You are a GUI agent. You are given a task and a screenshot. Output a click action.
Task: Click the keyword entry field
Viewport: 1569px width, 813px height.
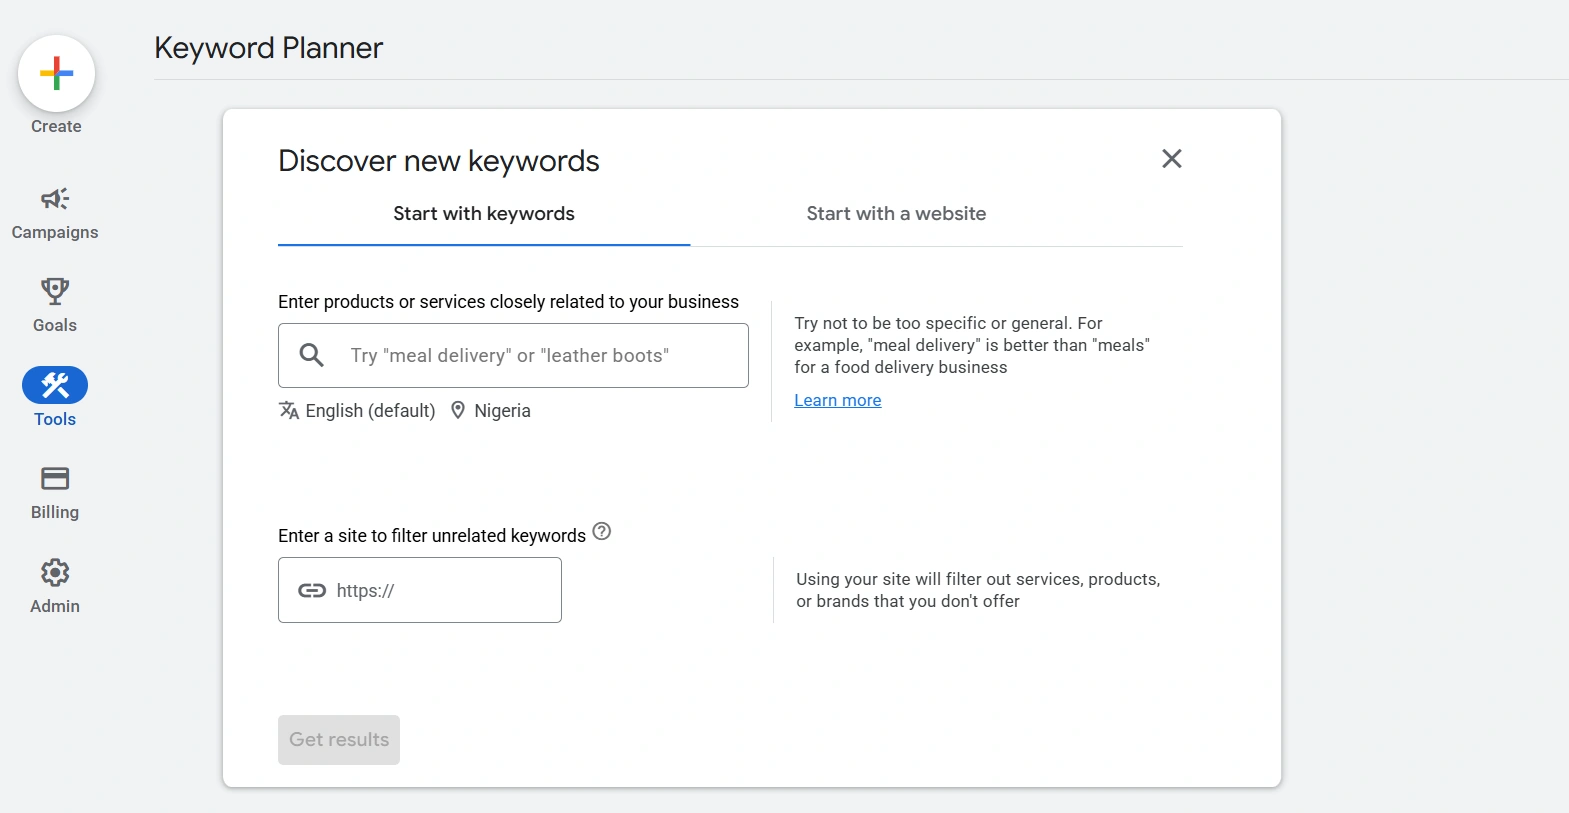click(513, 355)
